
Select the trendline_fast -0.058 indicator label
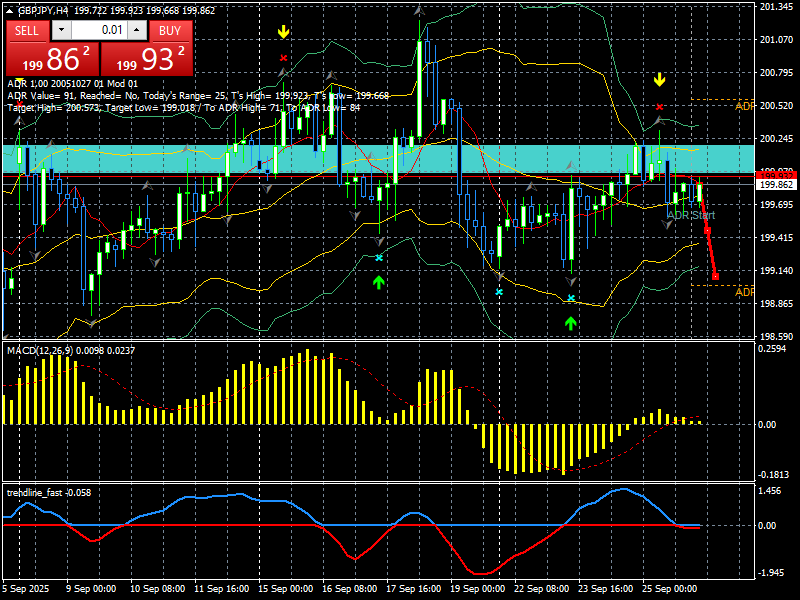[49, 493]
